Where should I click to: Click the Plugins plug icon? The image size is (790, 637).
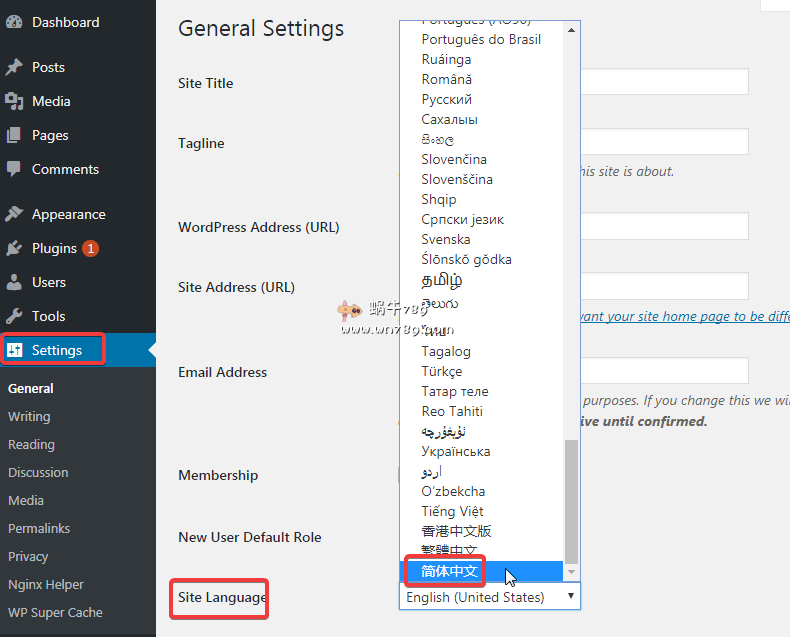coord(15,248)
